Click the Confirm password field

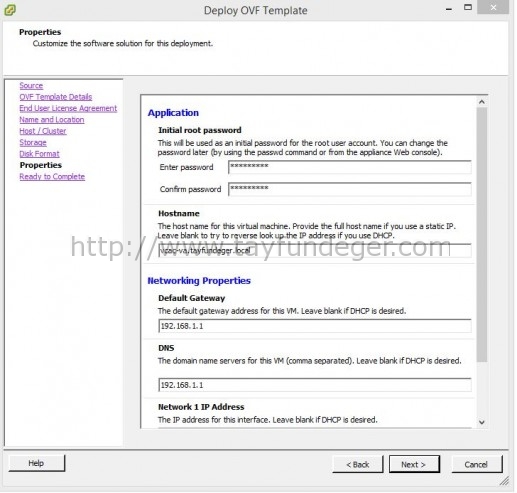click(350, 189)
